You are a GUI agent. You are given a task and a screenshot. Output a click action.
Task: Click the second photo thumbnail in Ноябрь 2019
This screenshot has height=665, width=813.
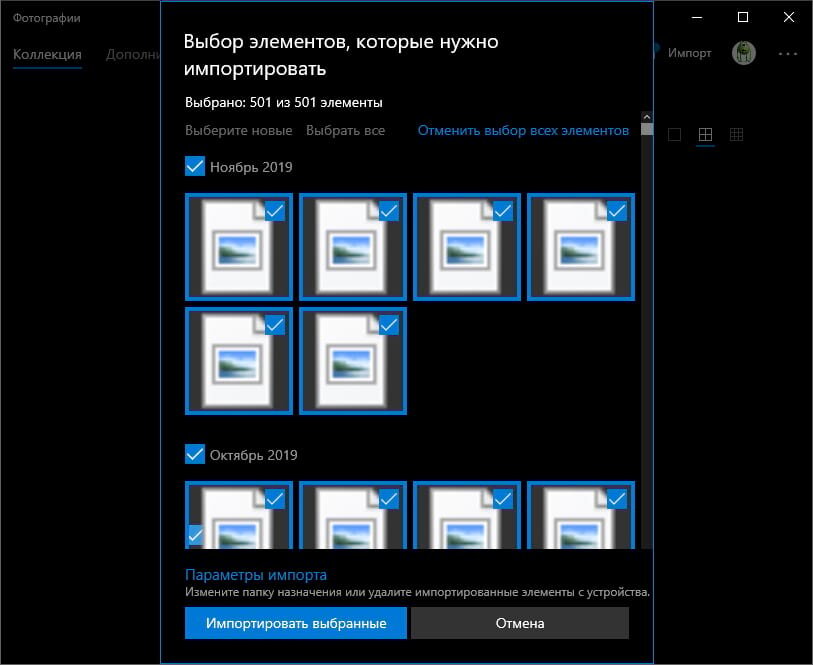point(352,247)
